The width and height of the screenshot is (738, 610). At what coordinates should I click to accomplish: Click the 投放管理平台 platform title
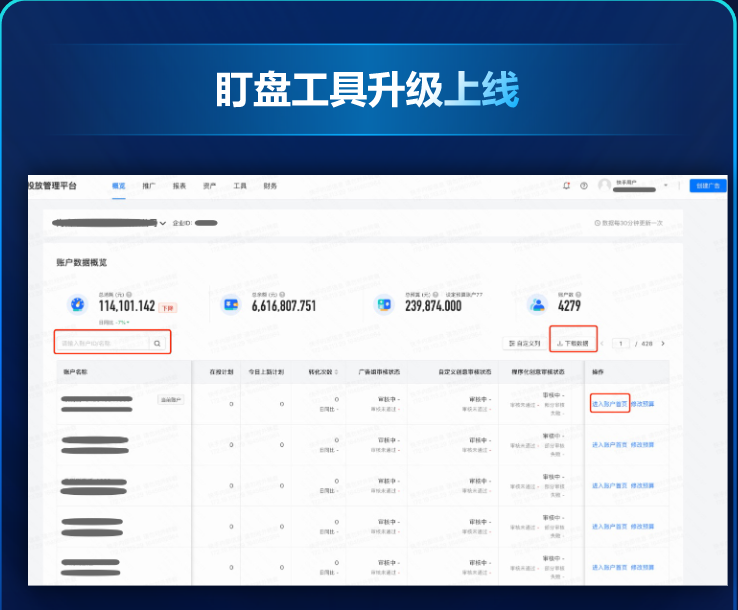pyautogui.click(x=52, y=186)
